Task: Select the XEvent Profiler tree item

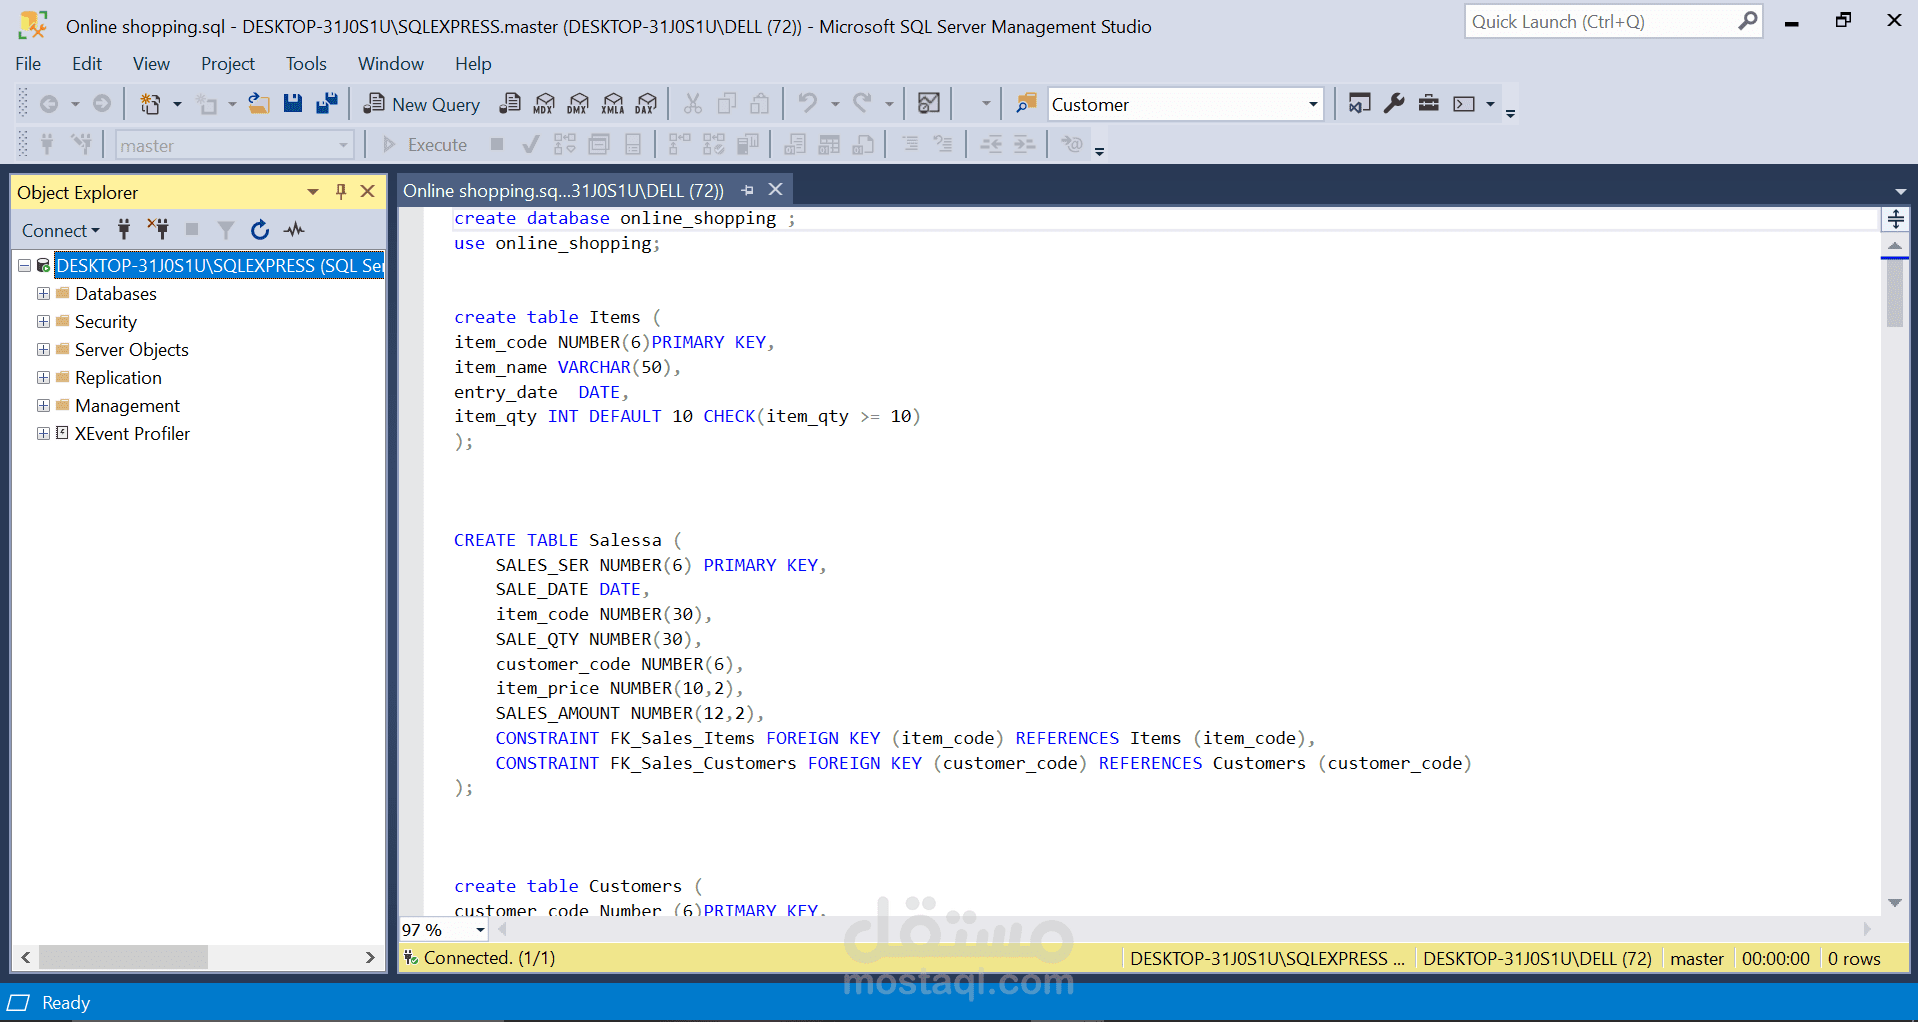Action: 132,434
